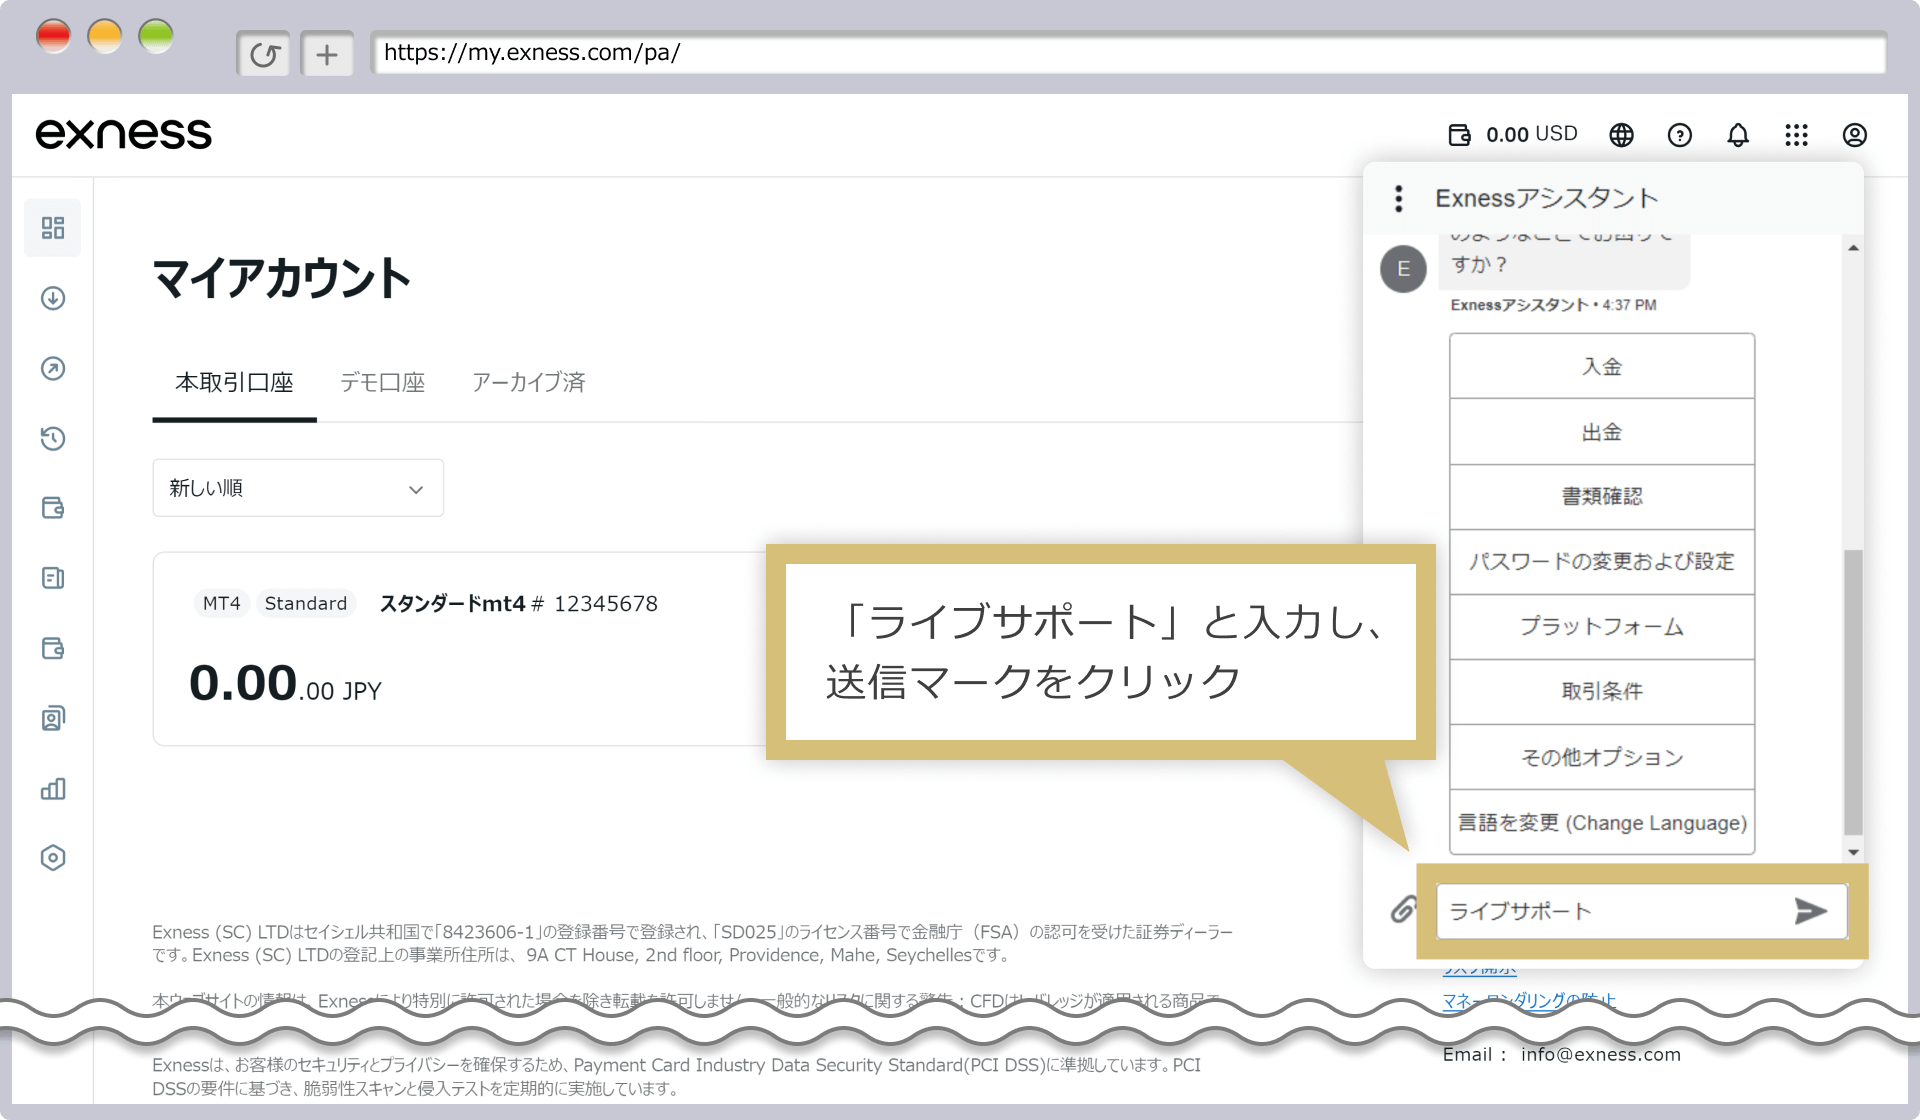Viewport: 1920px width, 1120px height.
Task: Select the プラットフォーム chat option
Action: pyautogui.click(x=1602, y=627)
